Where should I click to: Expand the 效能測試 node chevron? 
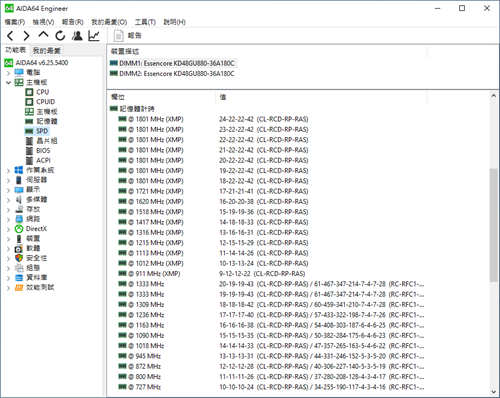(9, 288)
